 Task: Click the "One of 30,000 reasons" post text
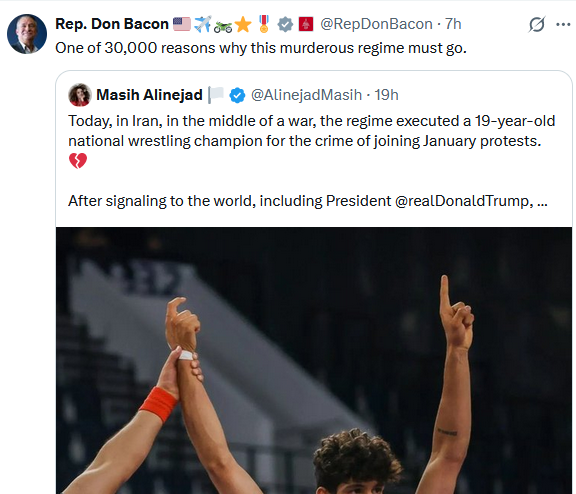click(261, 48)
